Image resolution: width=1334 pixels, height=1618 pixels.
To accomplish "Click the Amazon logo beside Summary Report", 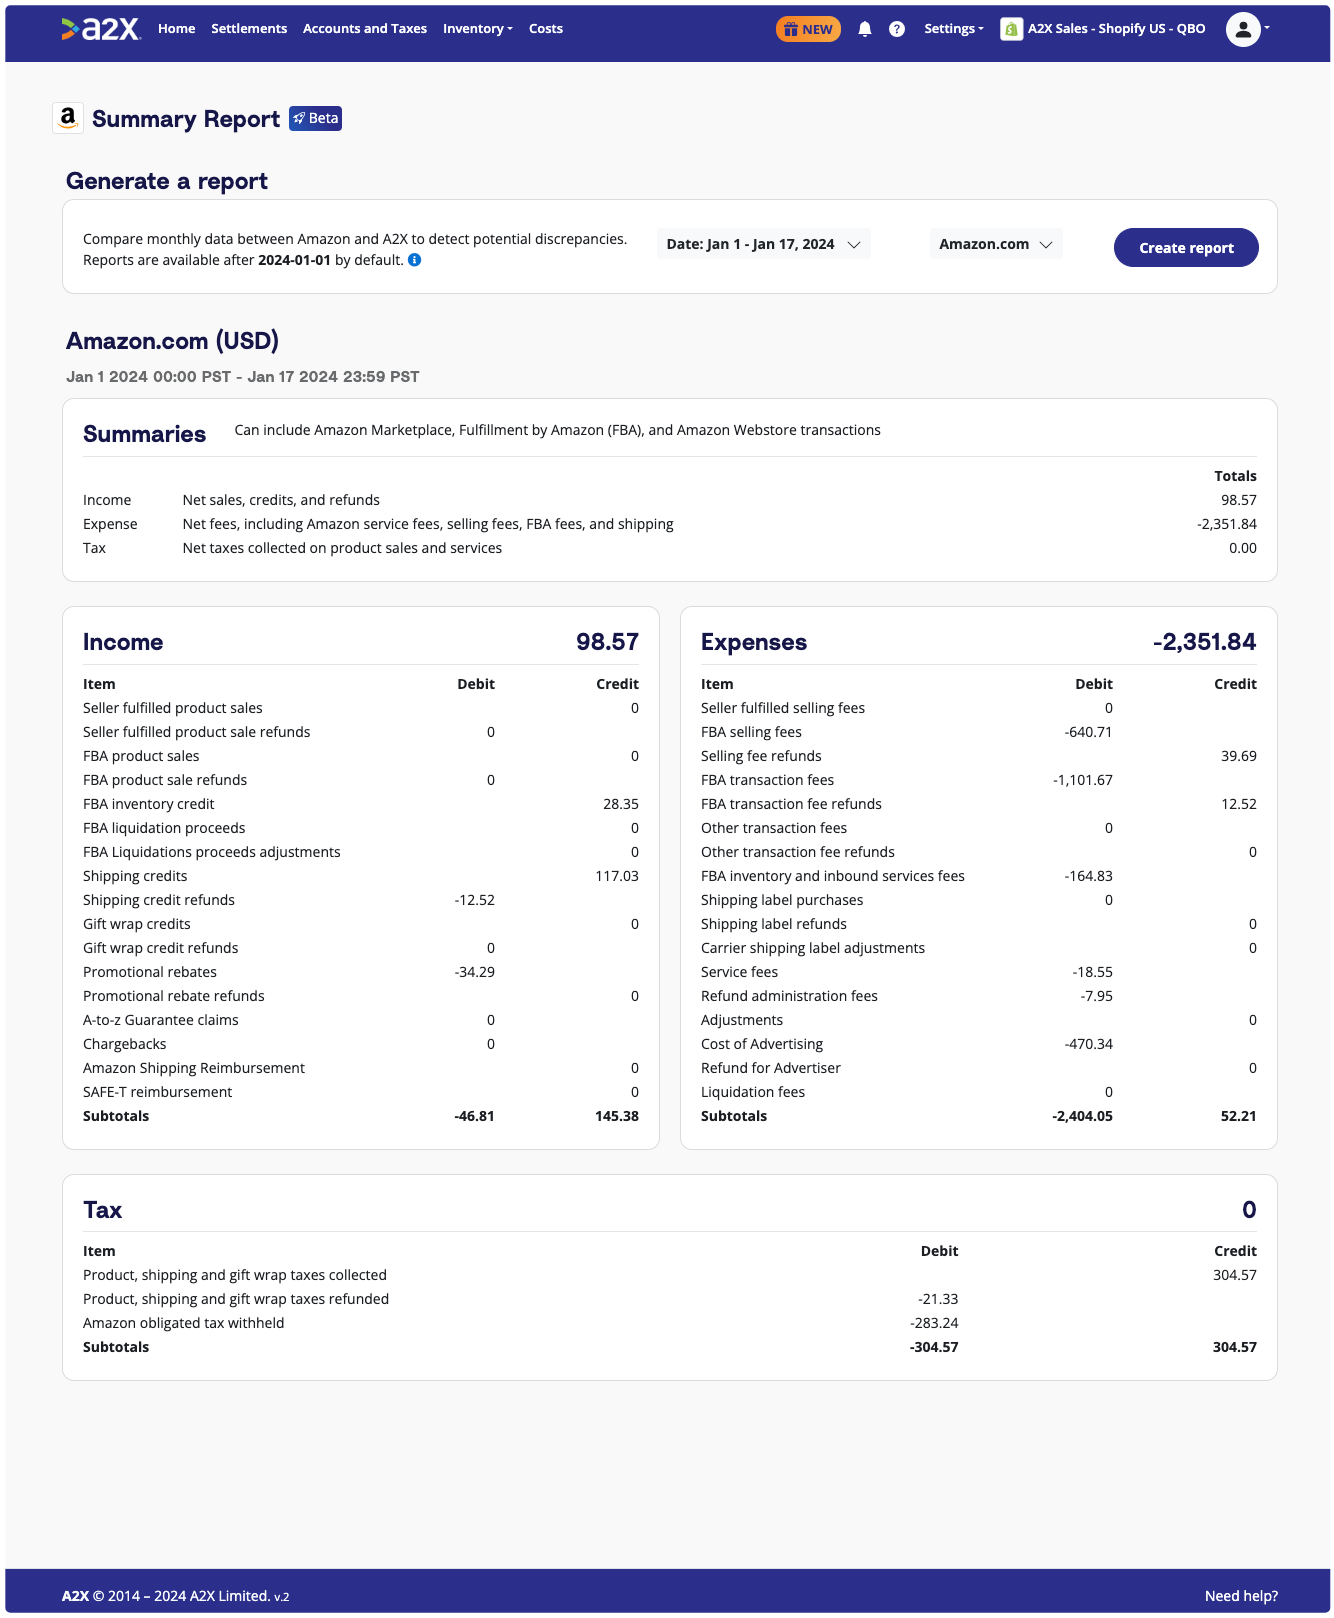I will coord(68,118).
